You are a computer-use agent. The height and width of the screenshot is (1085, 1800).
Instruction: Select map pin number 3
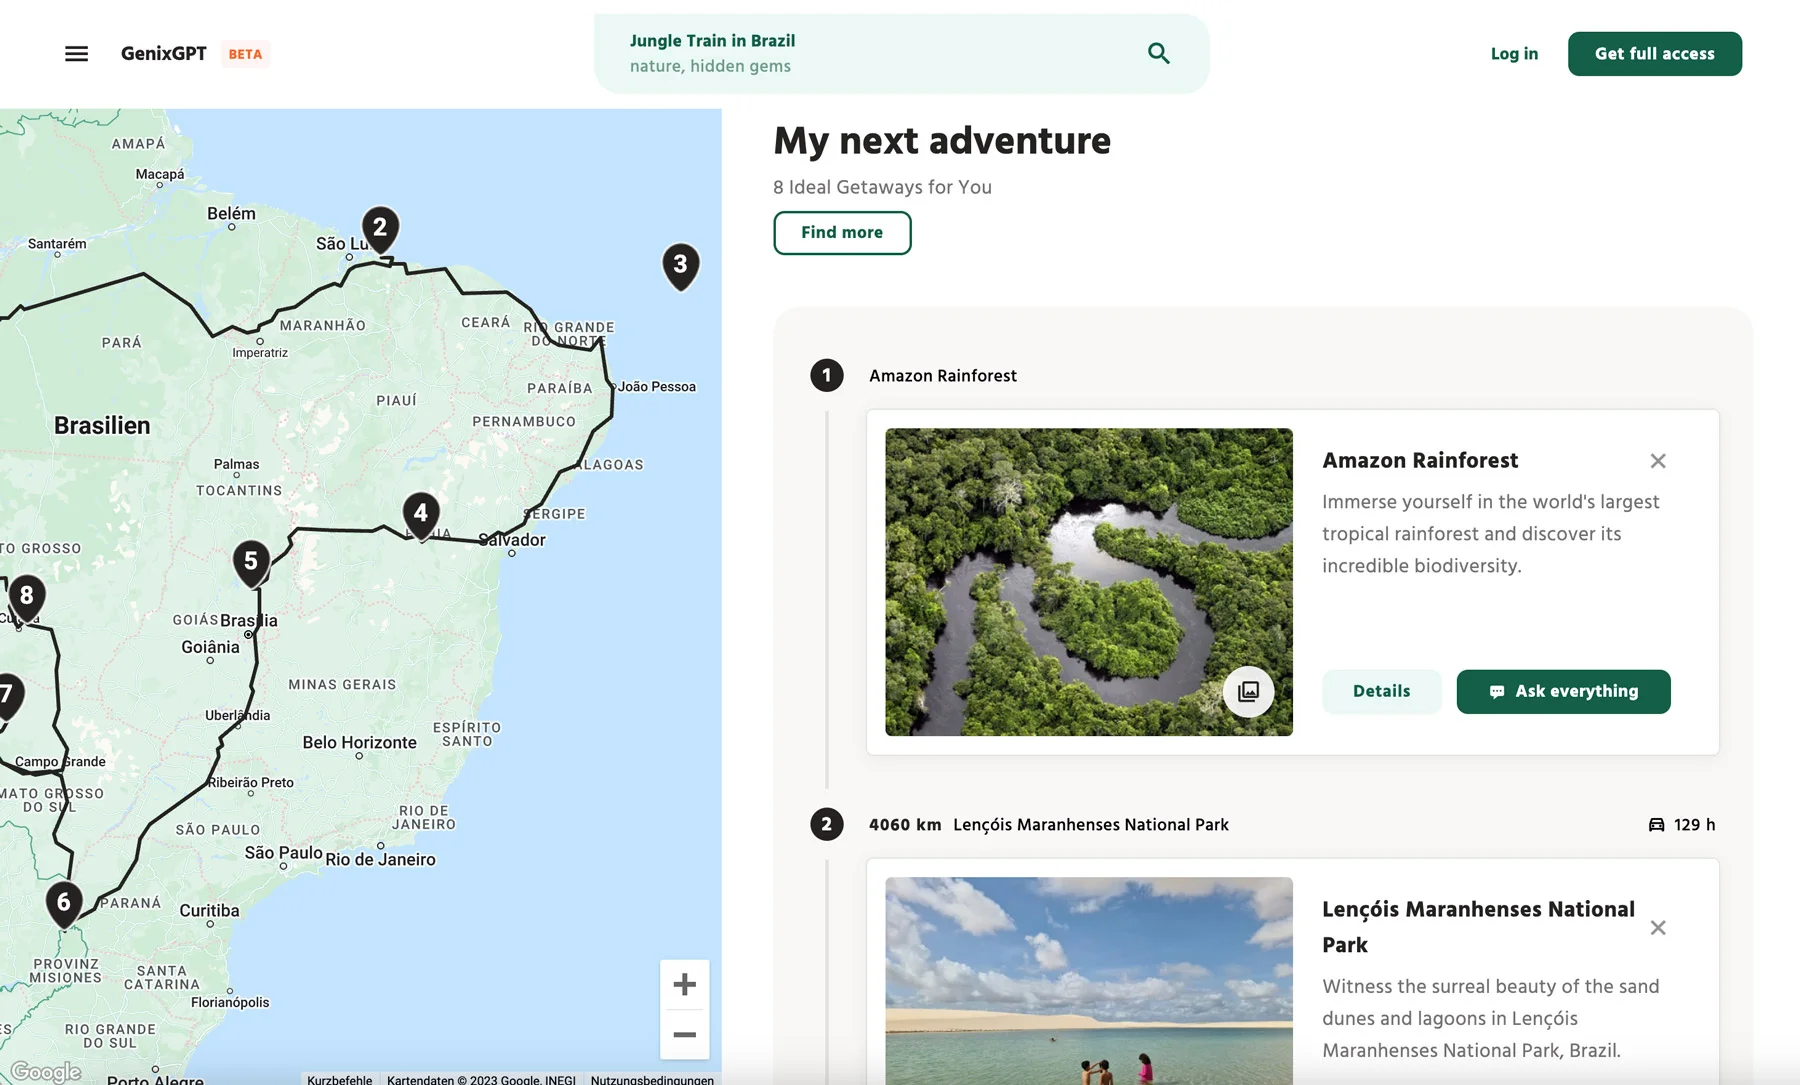coord(681,267)
